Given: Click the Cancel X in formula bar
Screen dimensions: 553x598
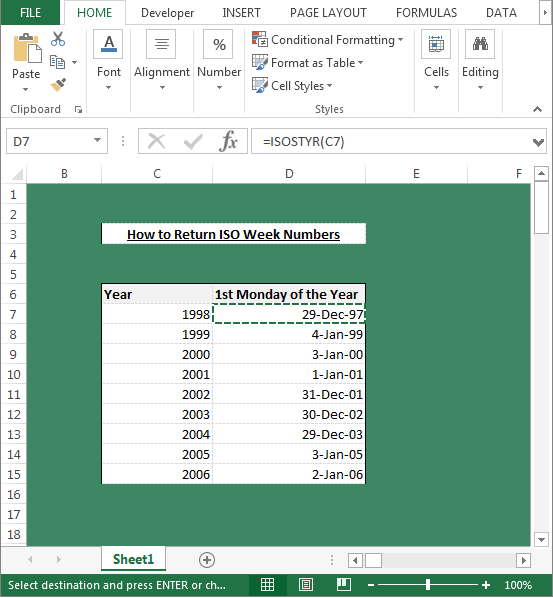Looking at the screenshot, I should pos(156,141).
